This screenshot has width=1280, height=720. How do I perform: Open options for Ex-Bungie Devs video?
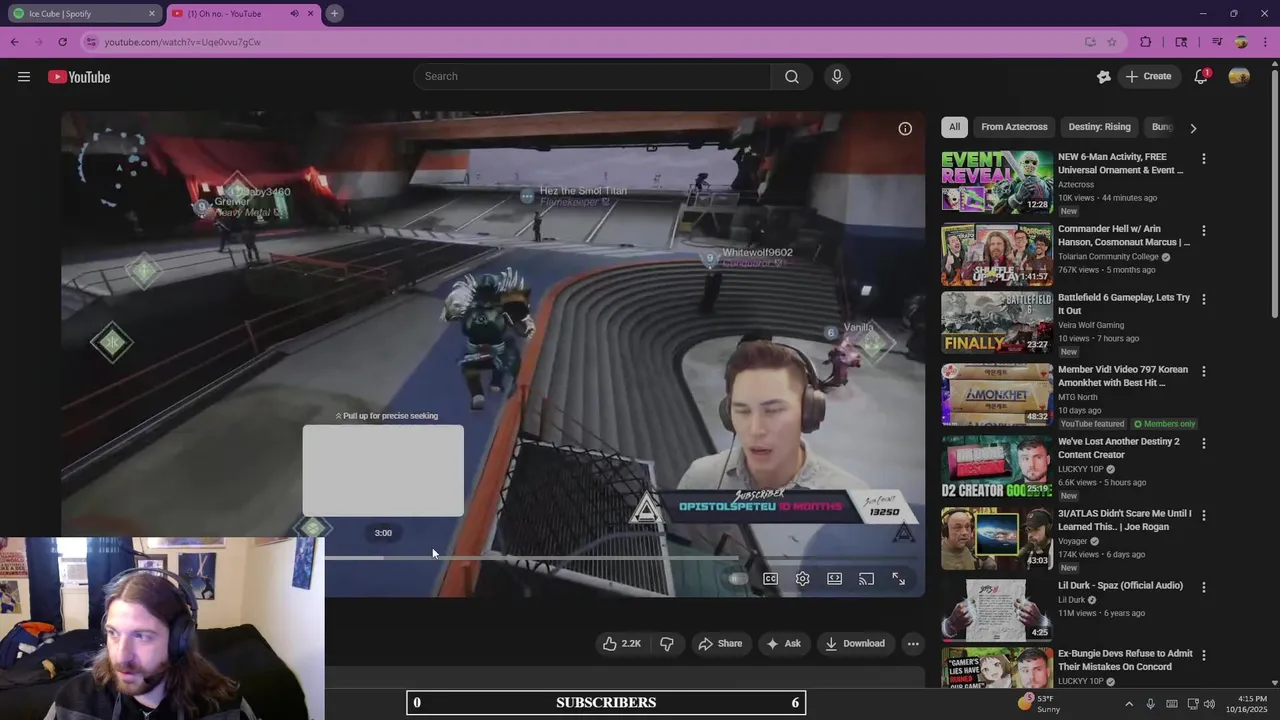(x=1203, y=655)
